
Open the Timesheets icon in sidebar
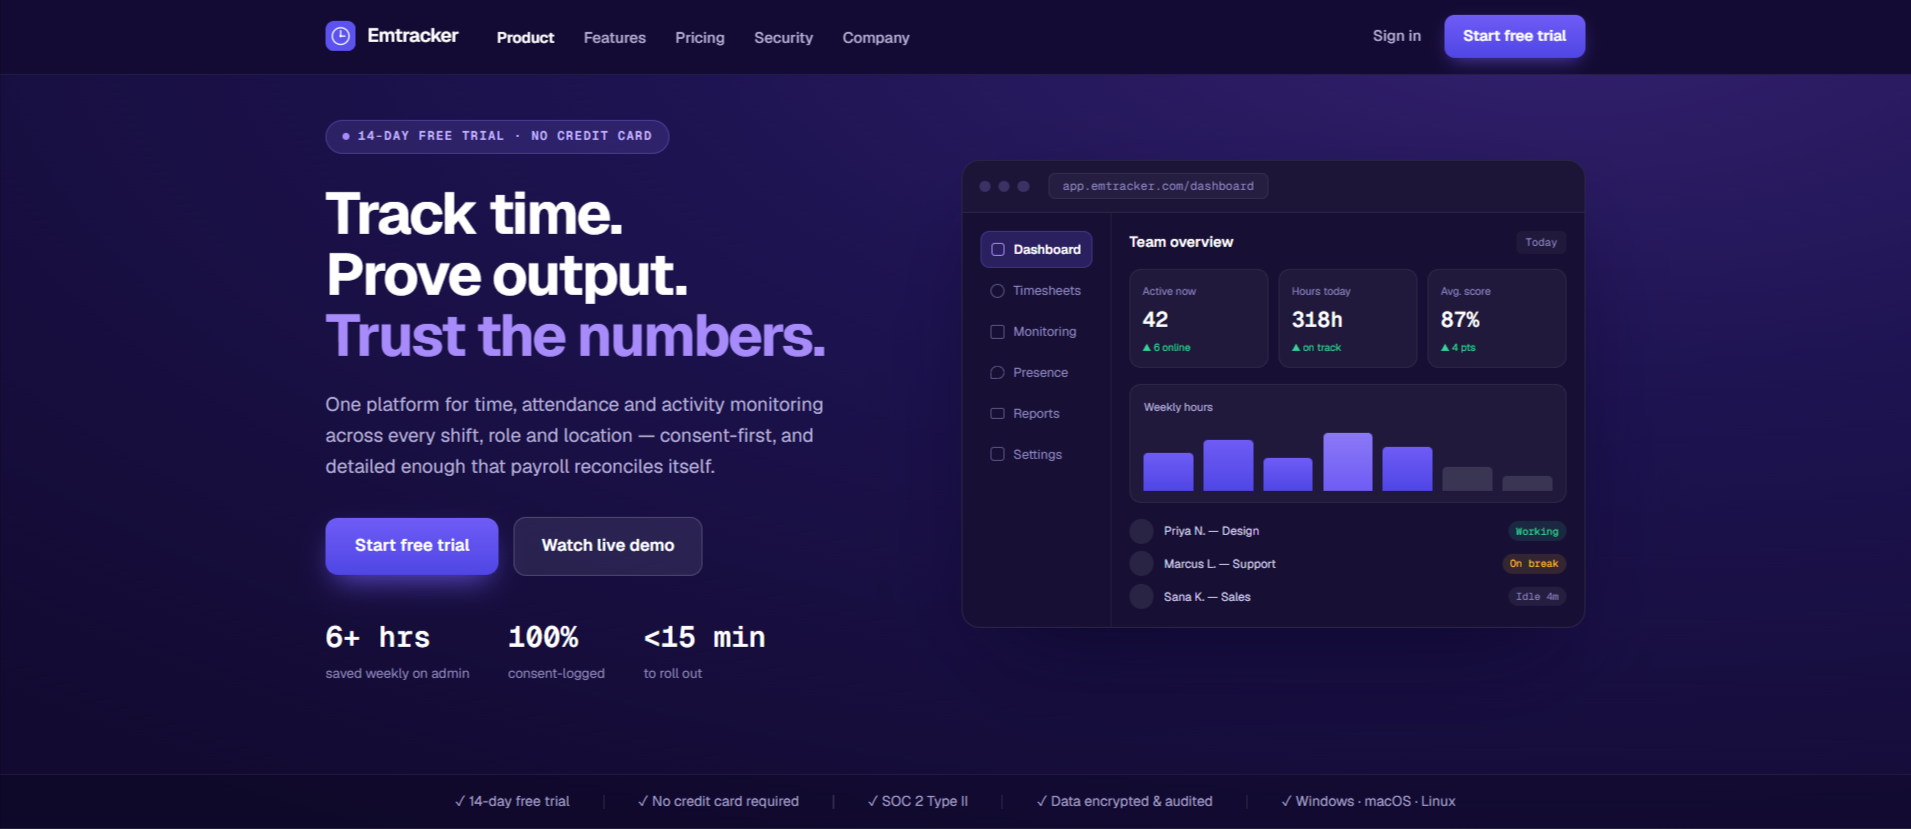click(997, 291)
